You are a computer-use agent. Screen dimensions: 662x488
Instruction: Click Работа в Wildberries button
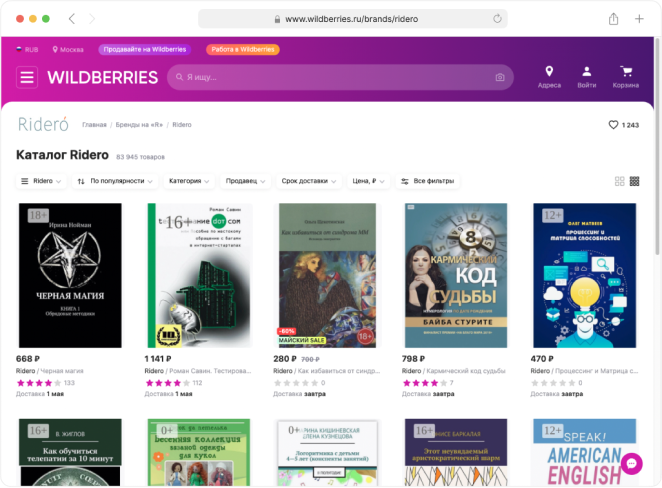(x=242, y=49)
